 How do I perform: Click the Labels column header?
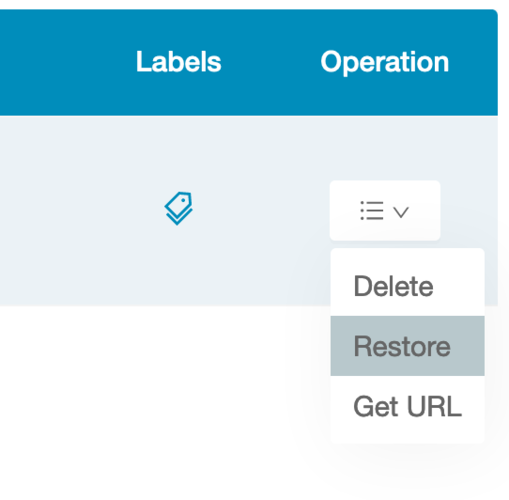179,62
